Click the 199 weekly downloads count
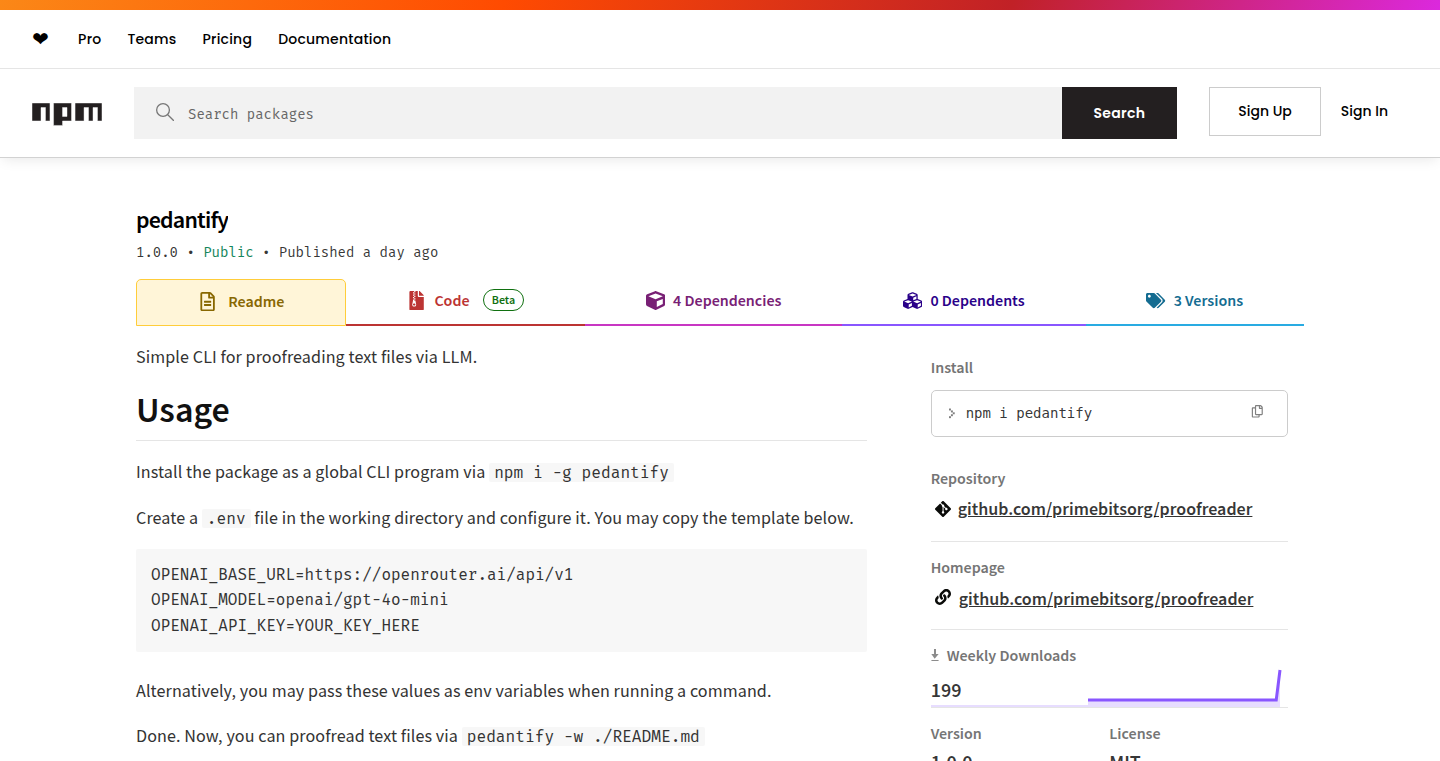This screenshot has width=1440, height=761. point(946,690)
